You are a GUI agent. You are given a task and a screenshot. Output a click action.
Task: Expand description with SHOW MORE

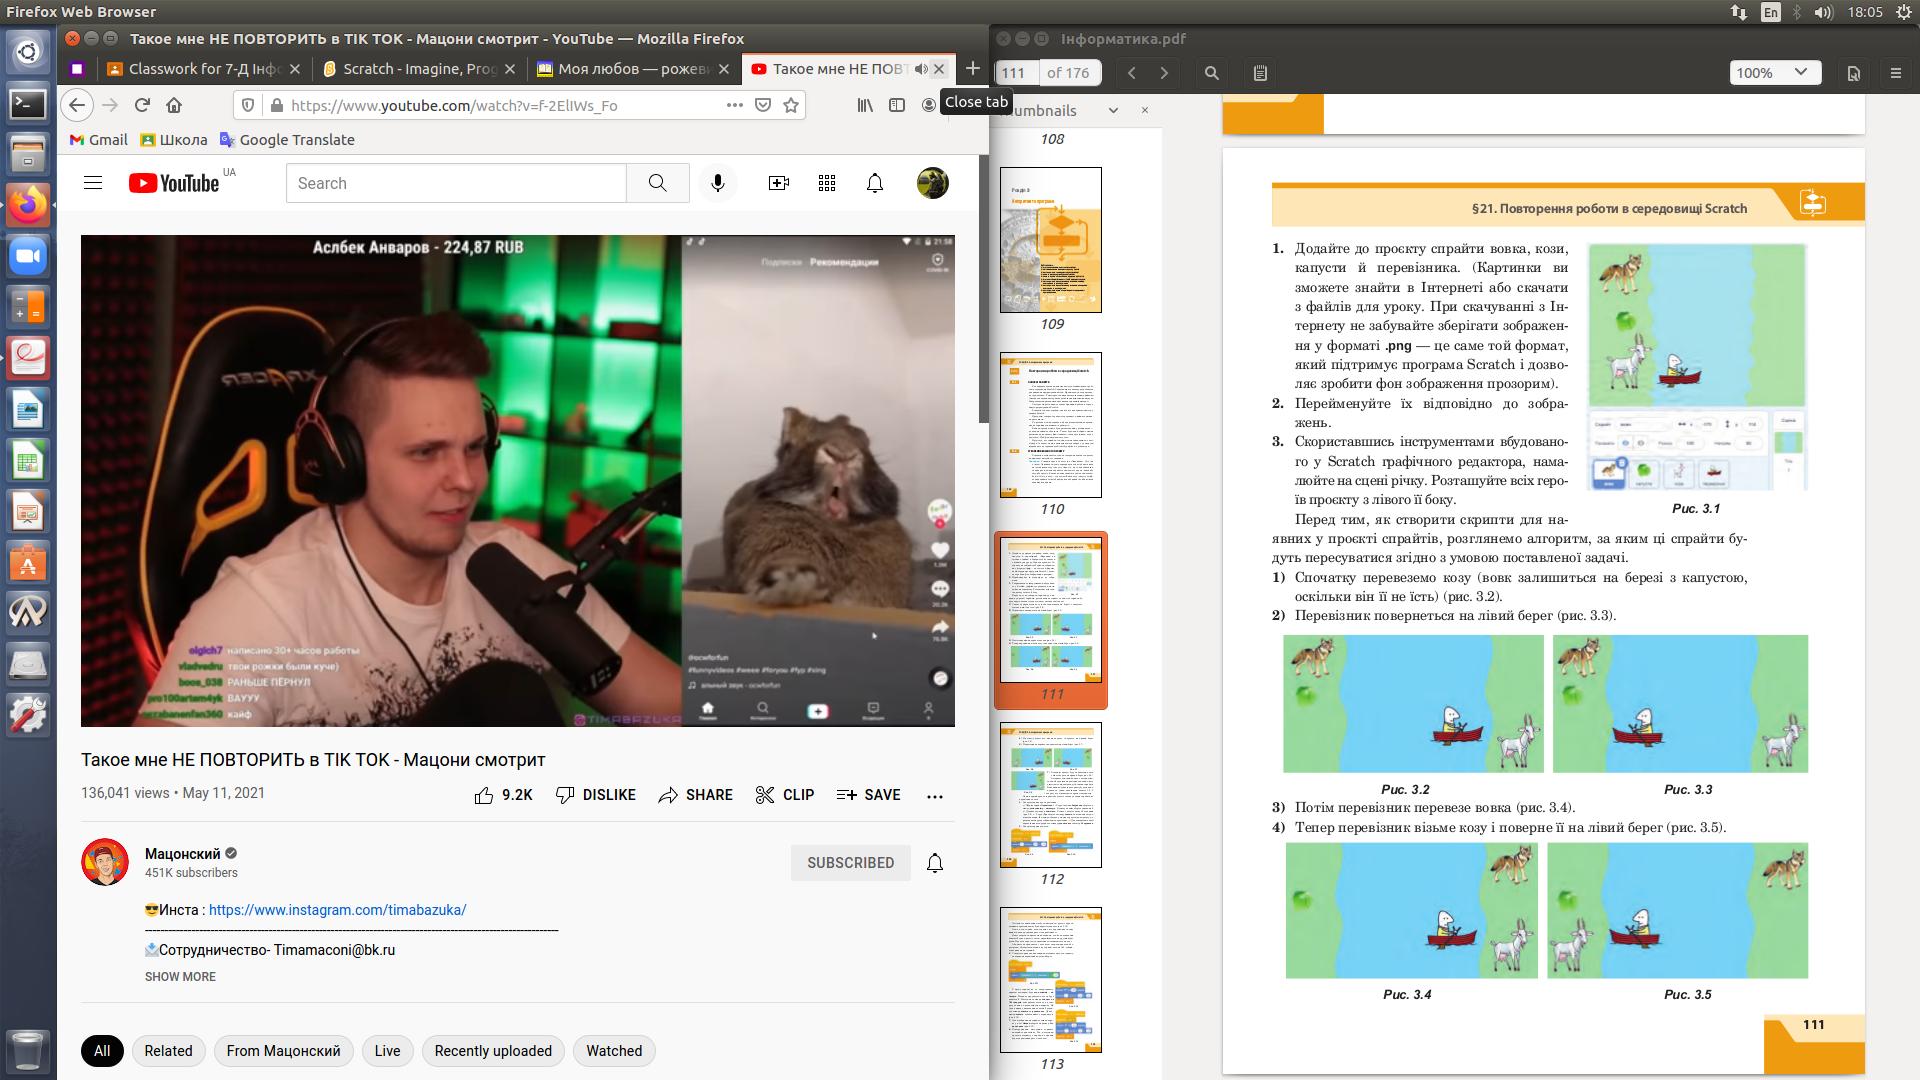coord(180,977)
